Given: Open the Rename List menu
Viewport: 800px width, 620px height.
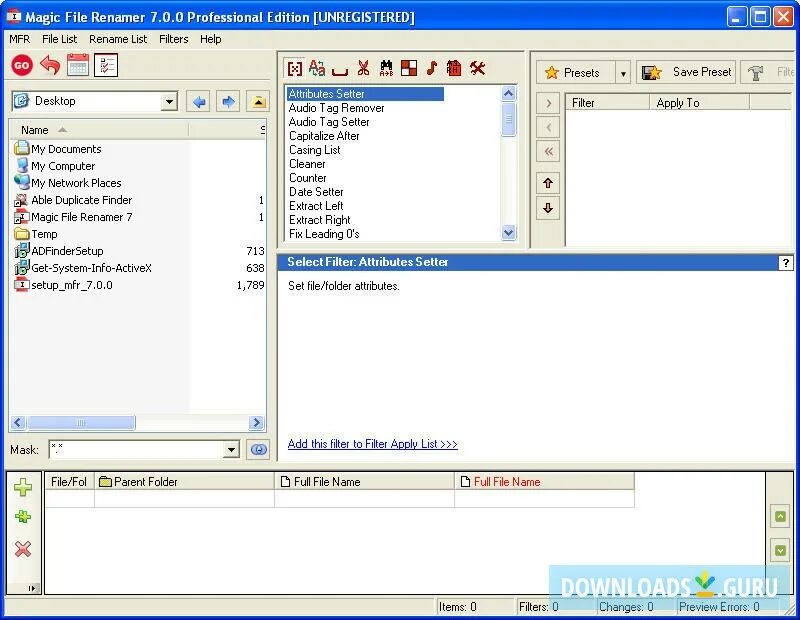Looking at the screenshot, I should 118,39.
